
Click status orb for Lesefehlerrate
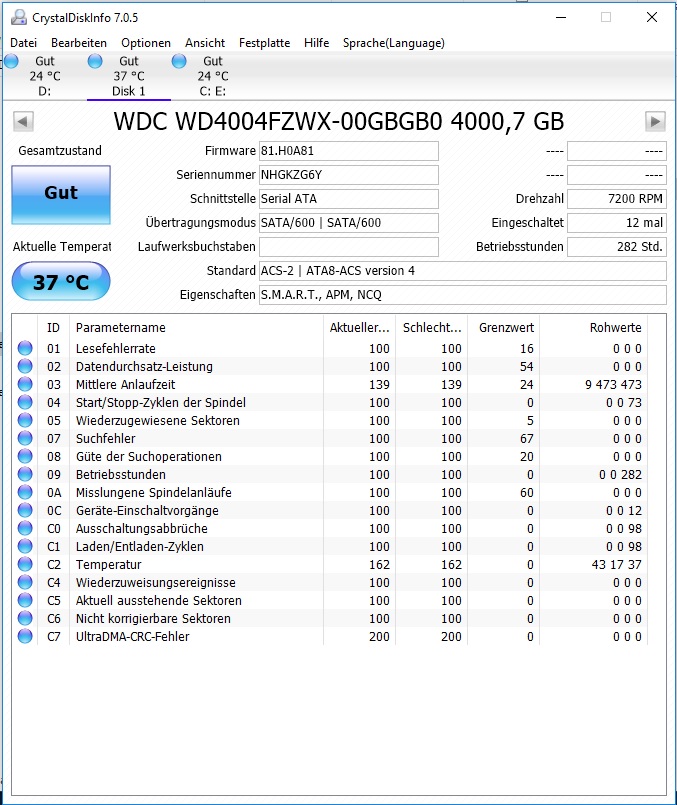25,348
